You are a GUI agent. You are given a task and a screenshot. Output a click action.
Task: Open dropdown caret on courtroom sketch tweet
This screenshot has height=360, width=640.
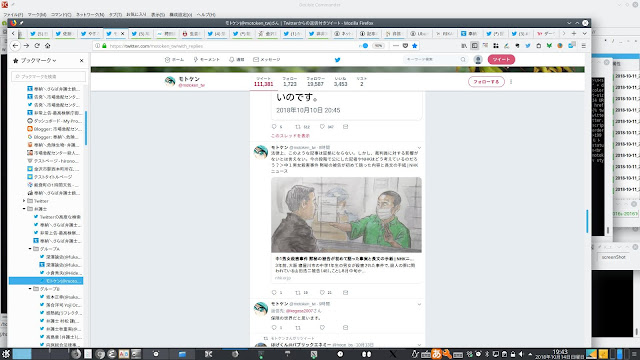[x=419, y=148]
